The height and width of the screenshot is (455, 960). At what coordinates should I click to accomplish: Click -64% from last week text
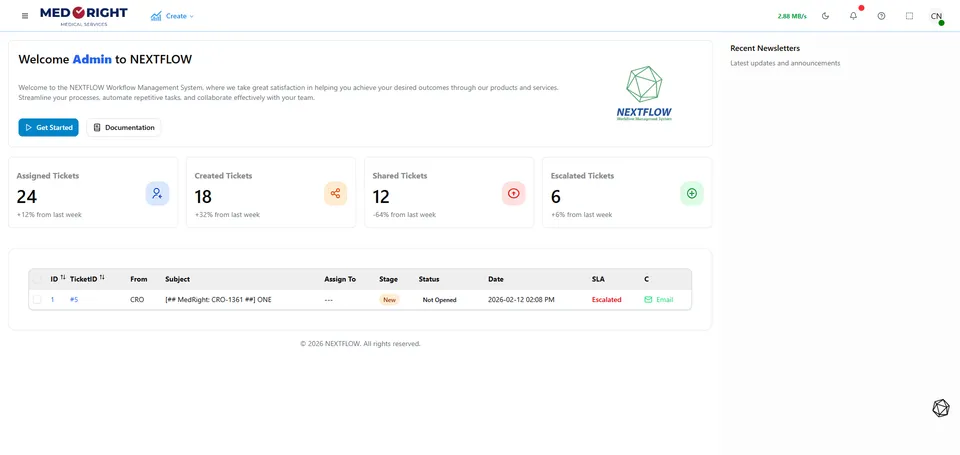404,214
